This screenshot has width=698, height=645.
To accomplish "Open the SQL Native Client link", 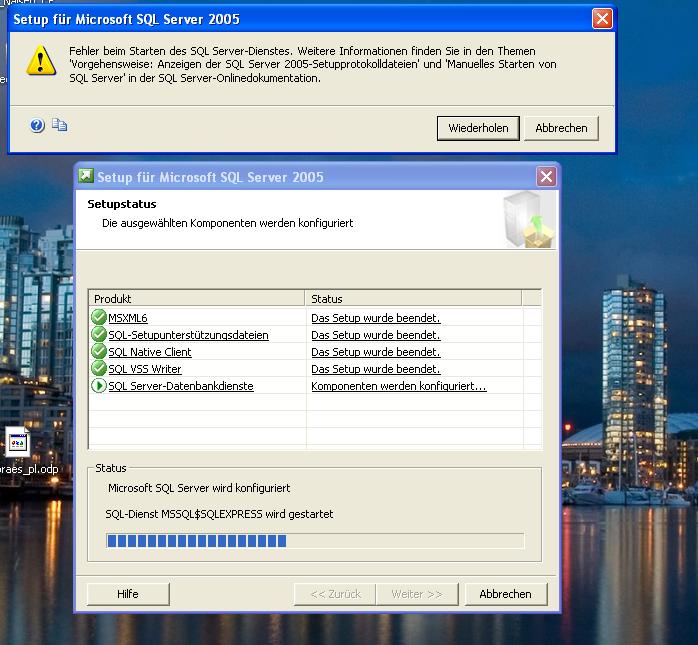I will click(x=150, y=352).
